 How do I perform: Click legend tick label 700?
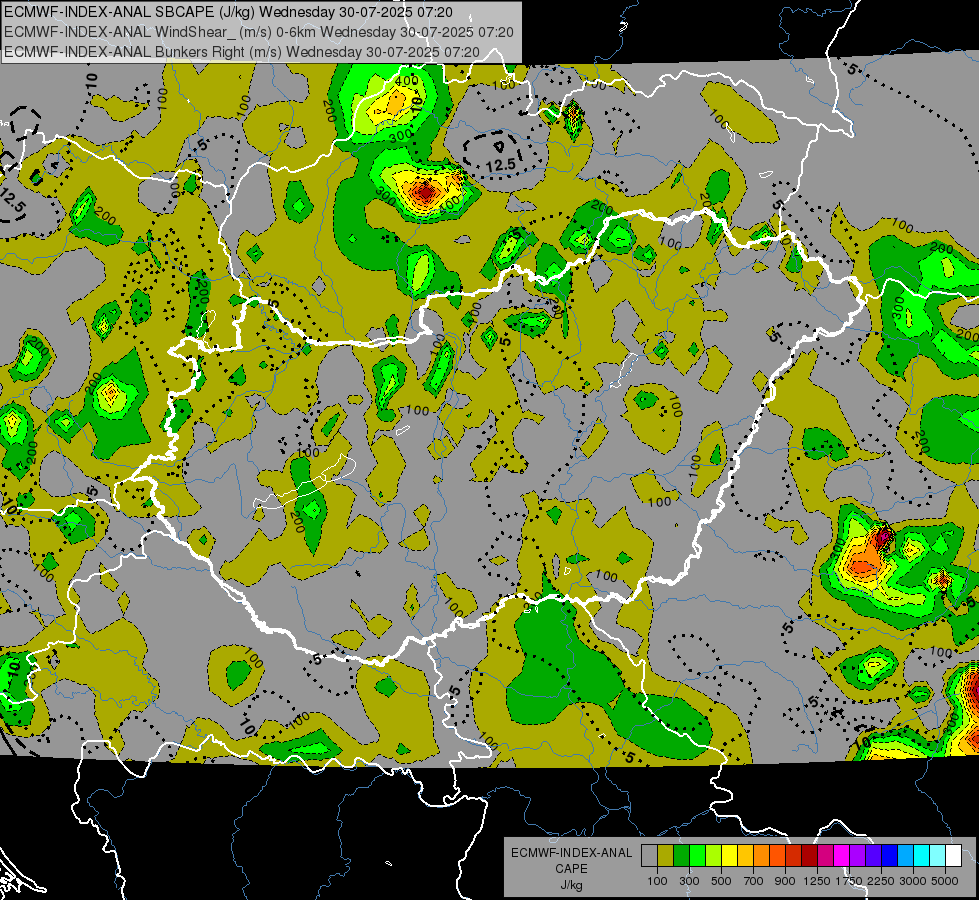pyautogui.click(x=754, y=881)
